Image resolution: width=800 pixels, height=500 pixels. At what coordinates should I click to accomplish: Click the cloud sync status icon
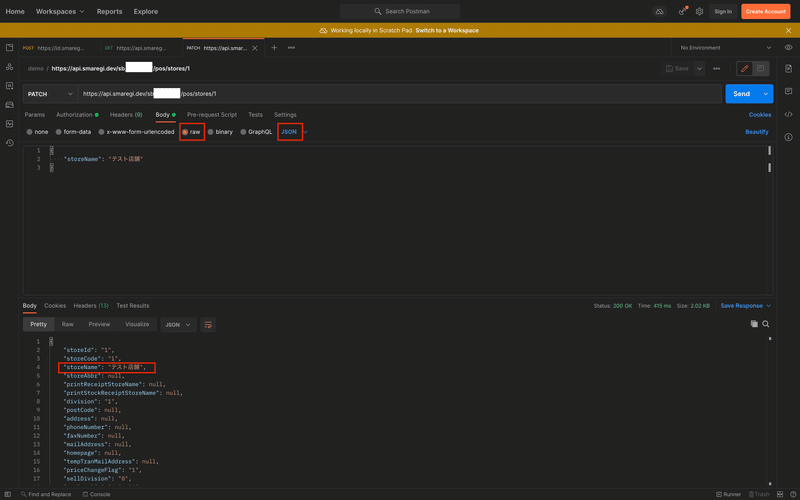coord(659,11)
